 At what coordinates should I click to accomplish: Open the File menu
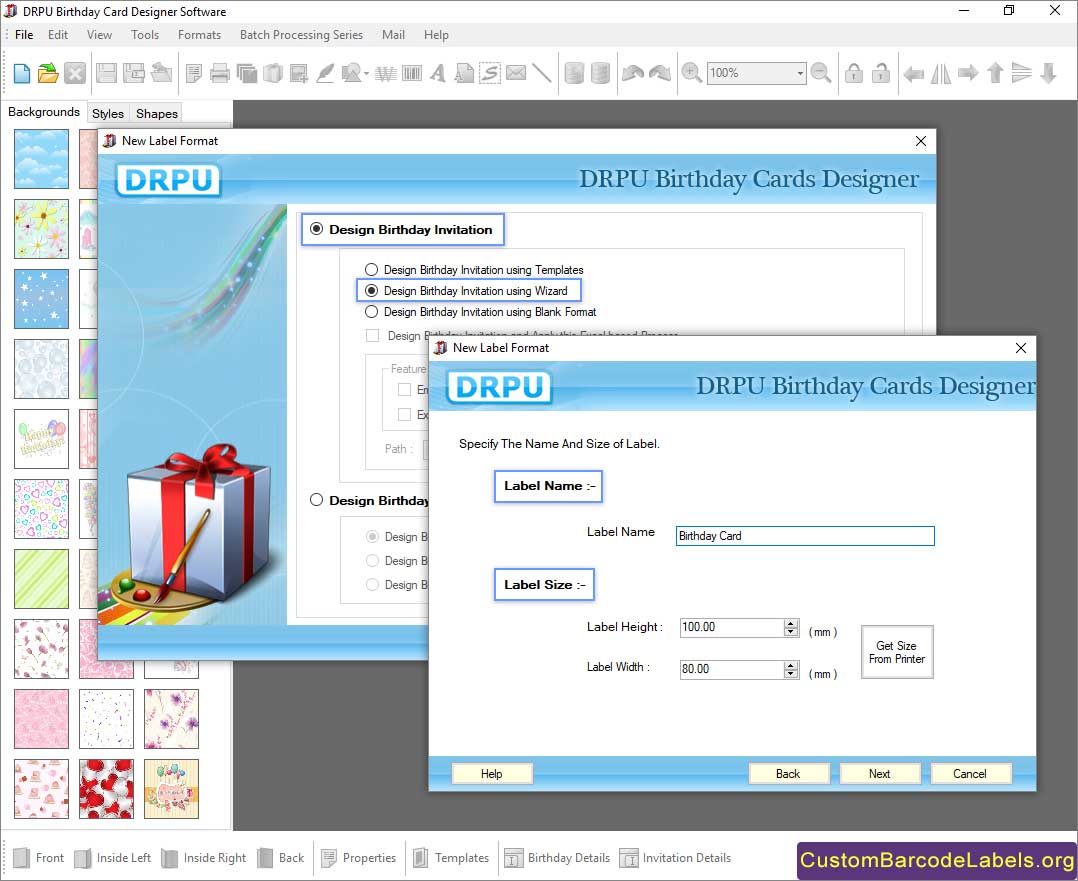(24, 34)
